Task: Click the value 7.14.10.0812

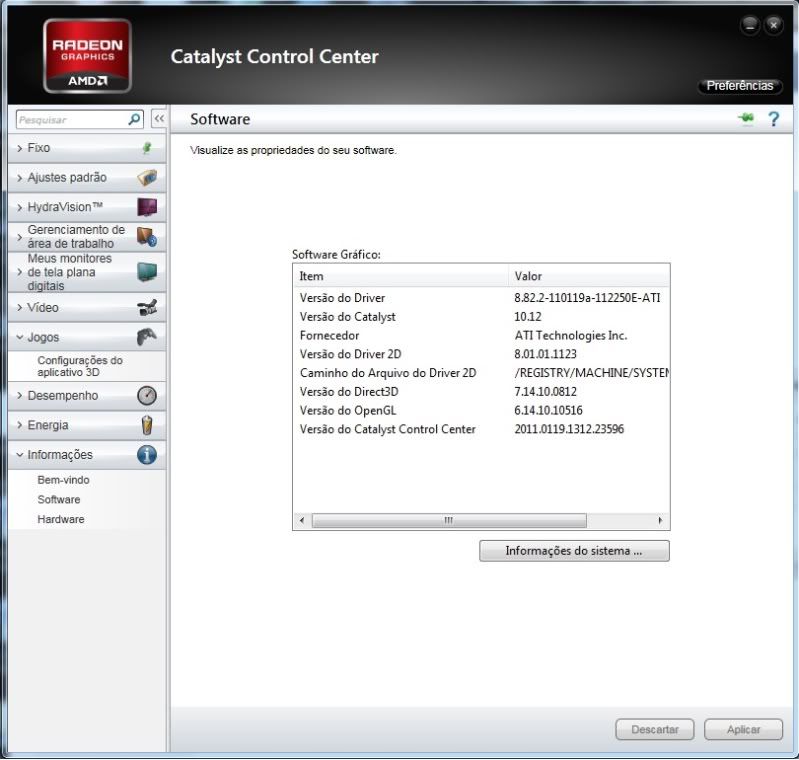Action: pyautogui.click(x=545, y=392)
